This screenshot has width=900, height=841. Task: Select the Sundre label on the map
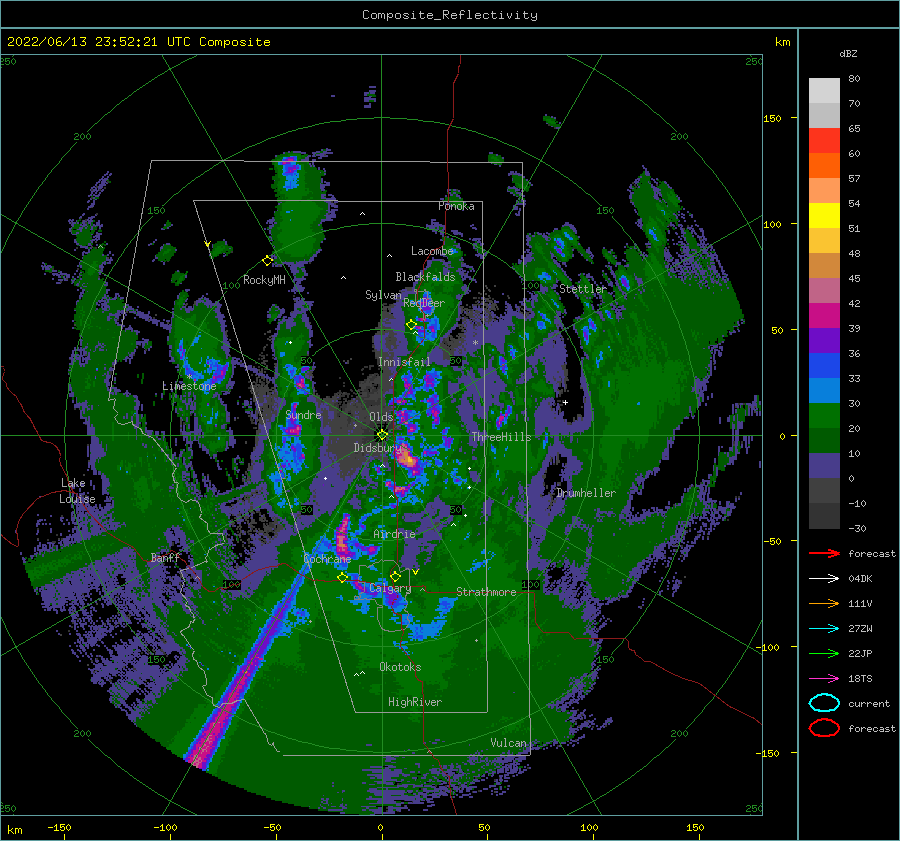click(x=303, y=414)
